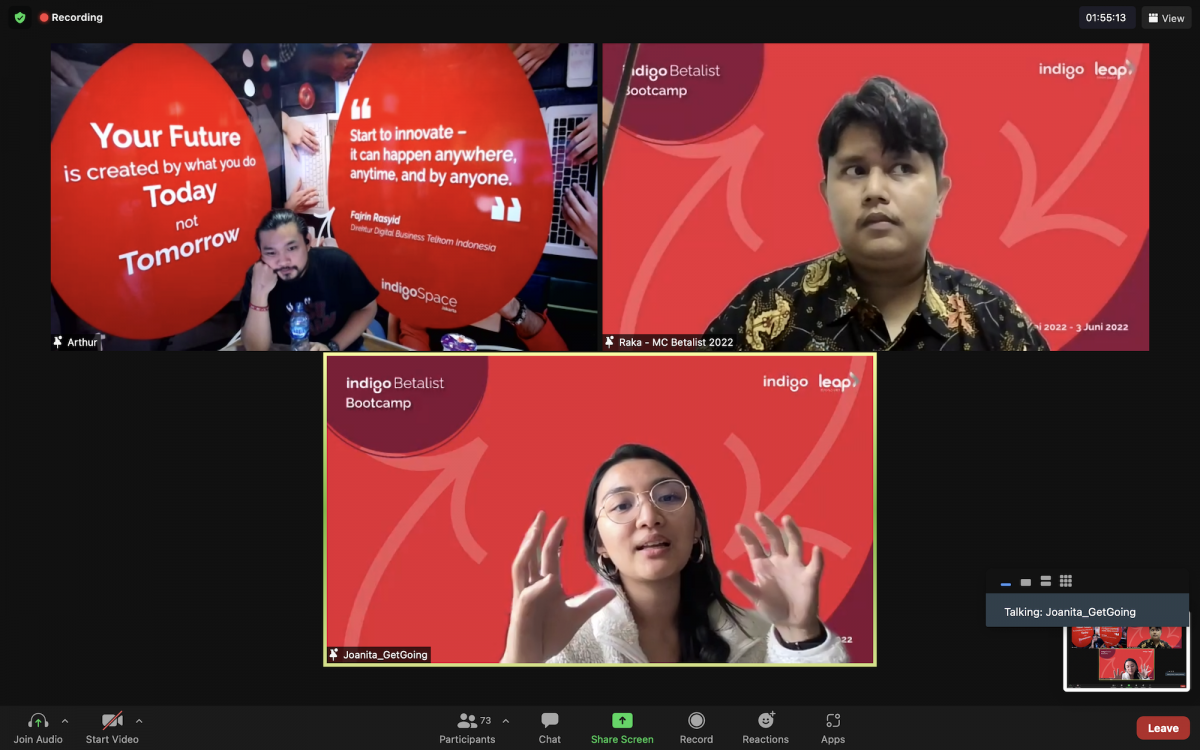Image resolution: width=1200 pixels, height=750 pixels.
Task: Click the pin icon beside Arthur's name
Action: (x=58, y=342)
